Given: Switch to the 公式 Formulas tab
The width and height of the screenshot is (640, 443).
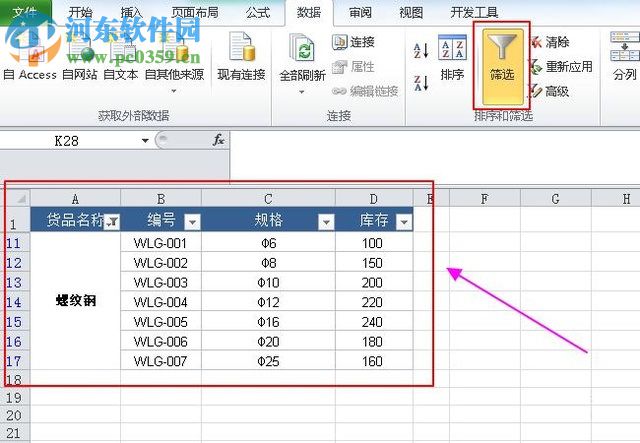Looking at the screenshot, I should click(258, 13).
